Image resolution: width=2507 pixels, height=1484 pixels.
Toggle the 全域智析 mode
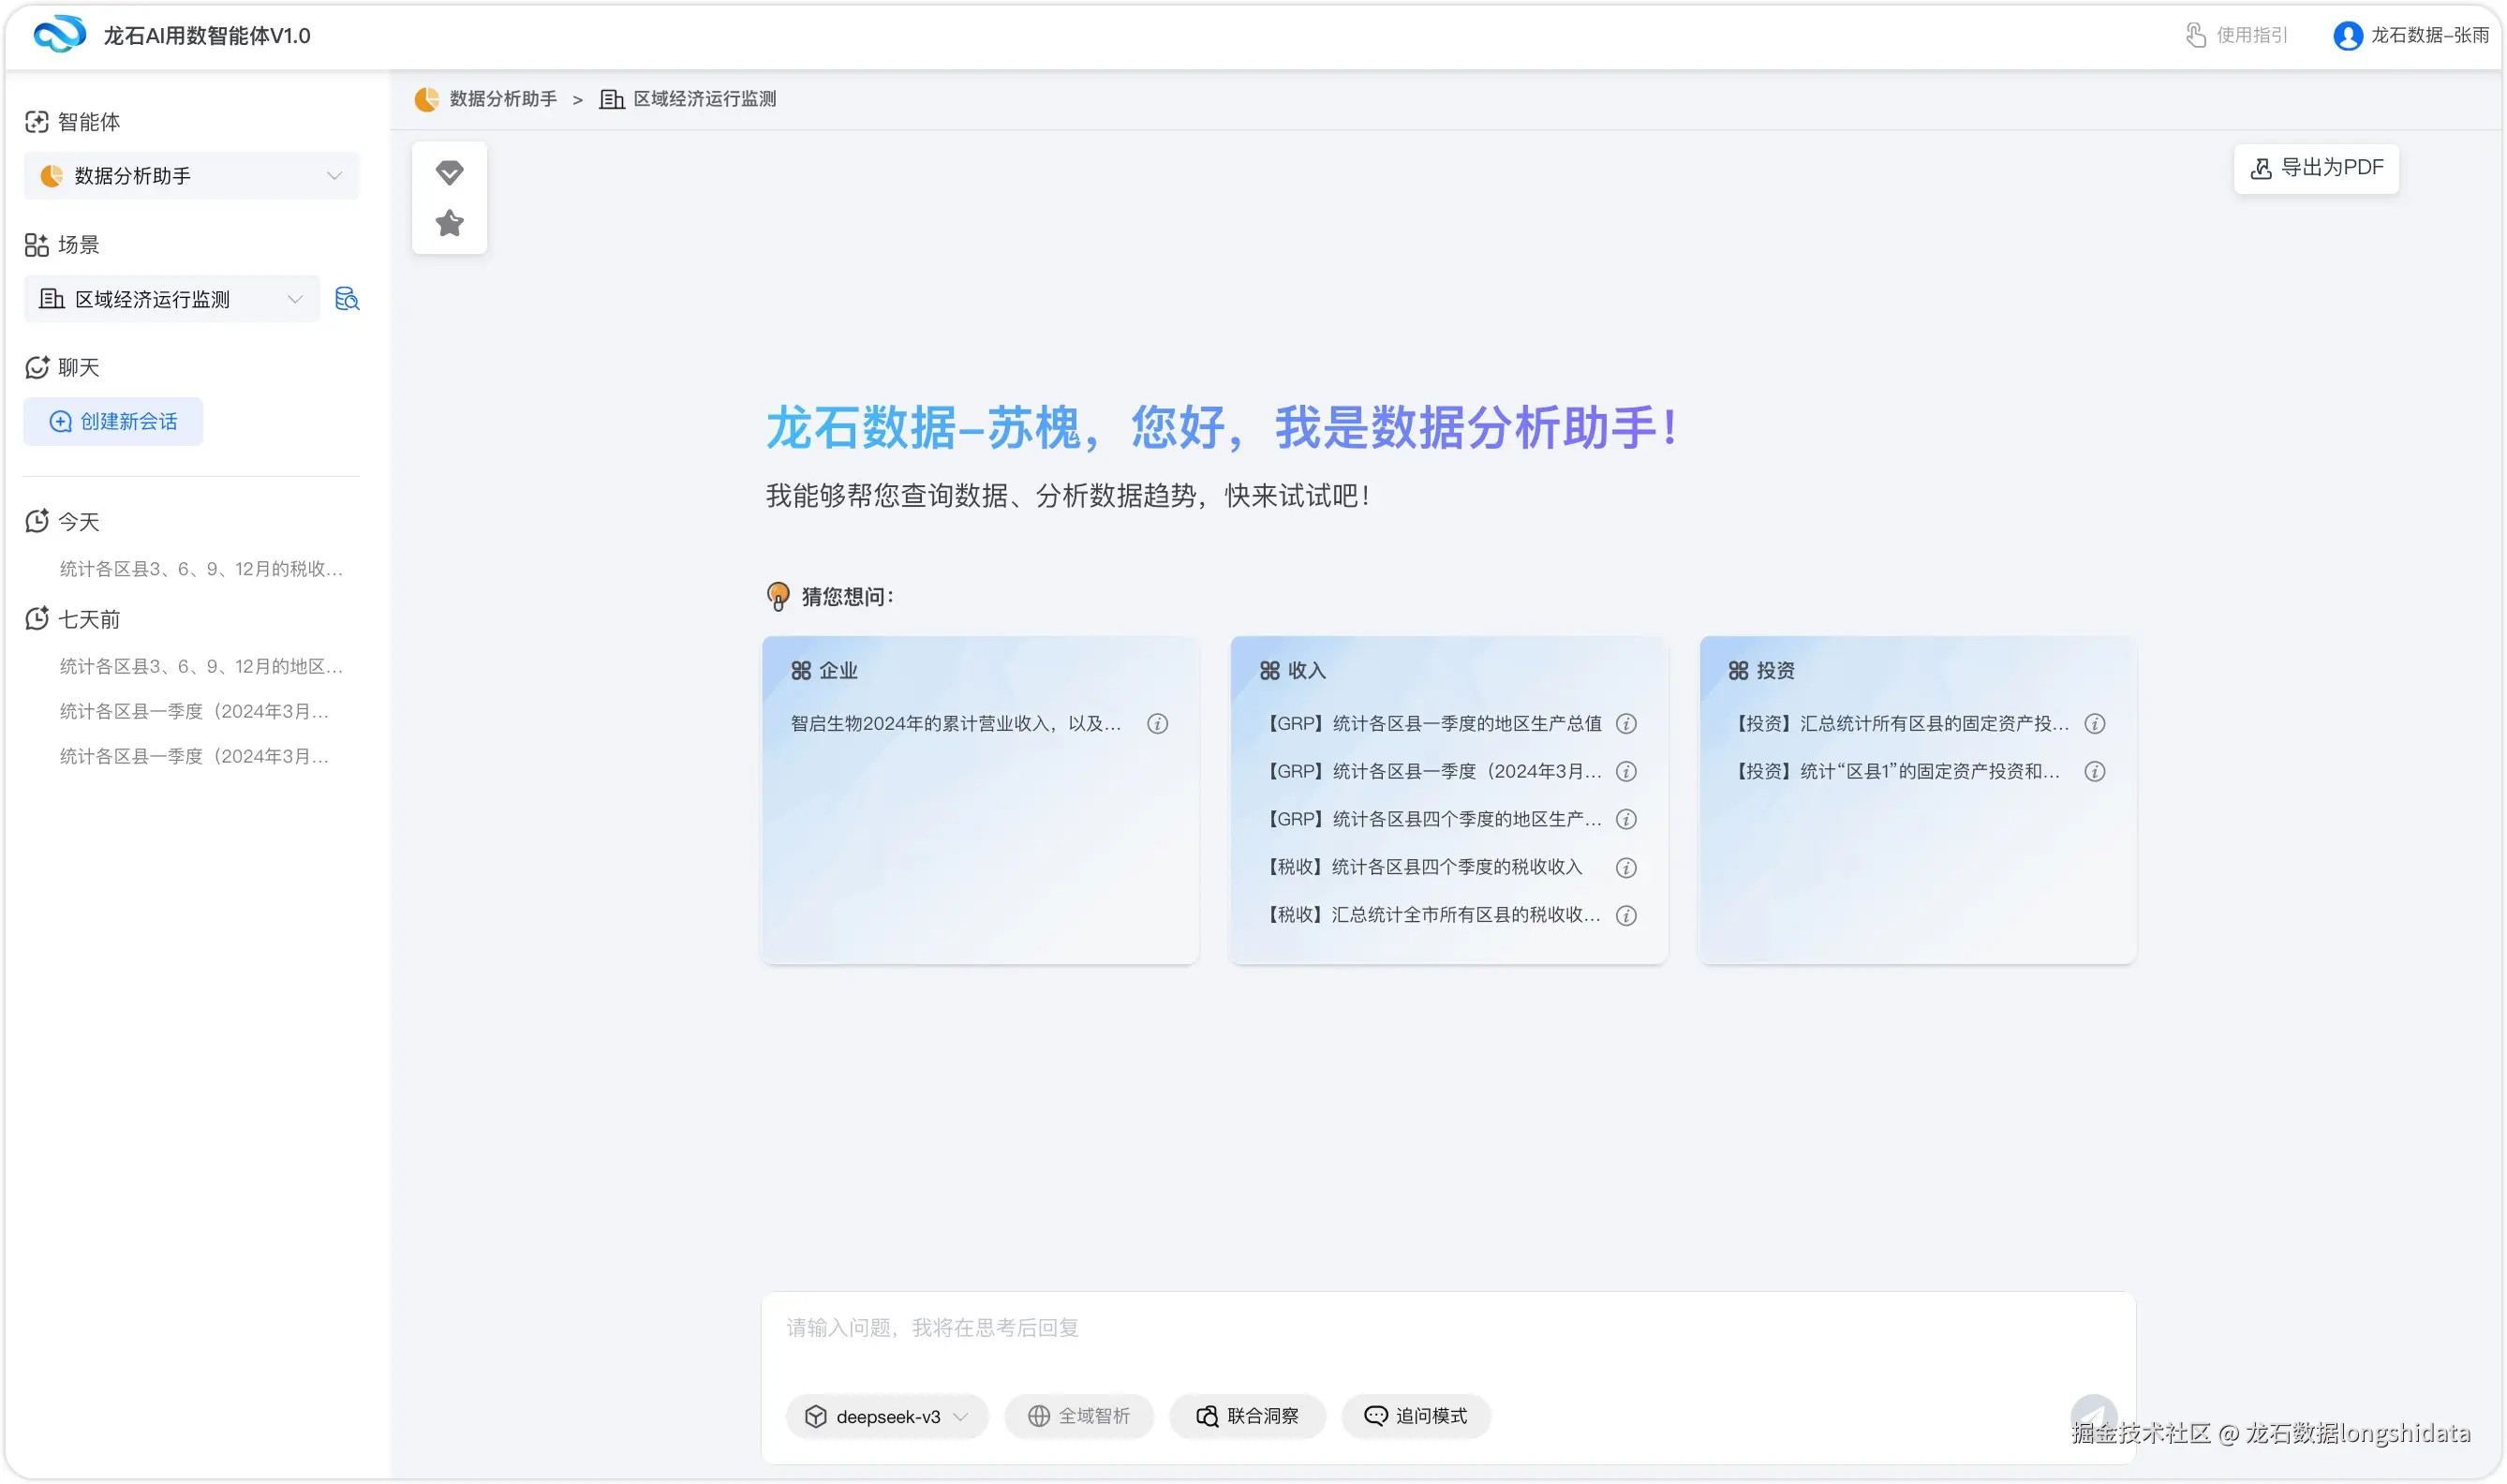1078,1416
